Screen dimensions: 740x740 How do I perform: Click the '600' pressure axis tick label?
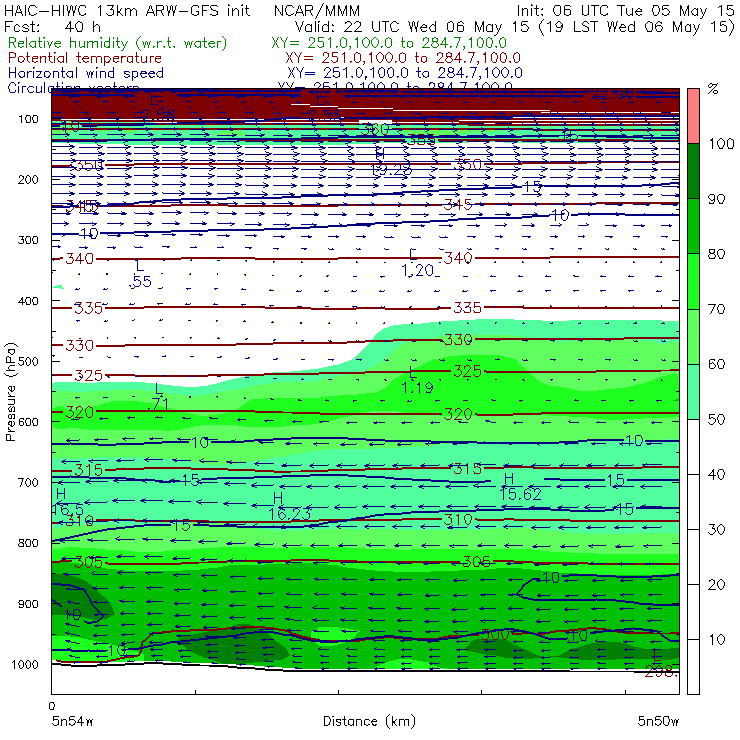(28, 421)
